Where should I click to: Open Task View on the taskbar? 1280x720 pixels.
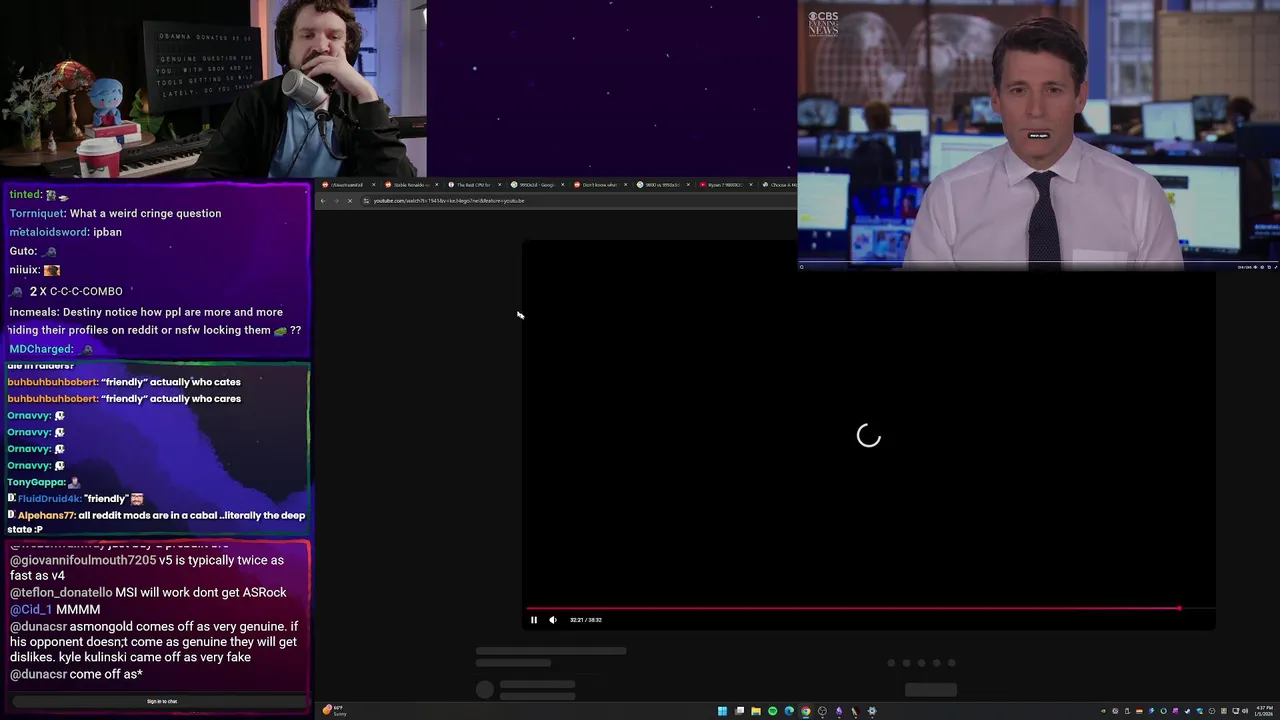(x=739, y=711)
